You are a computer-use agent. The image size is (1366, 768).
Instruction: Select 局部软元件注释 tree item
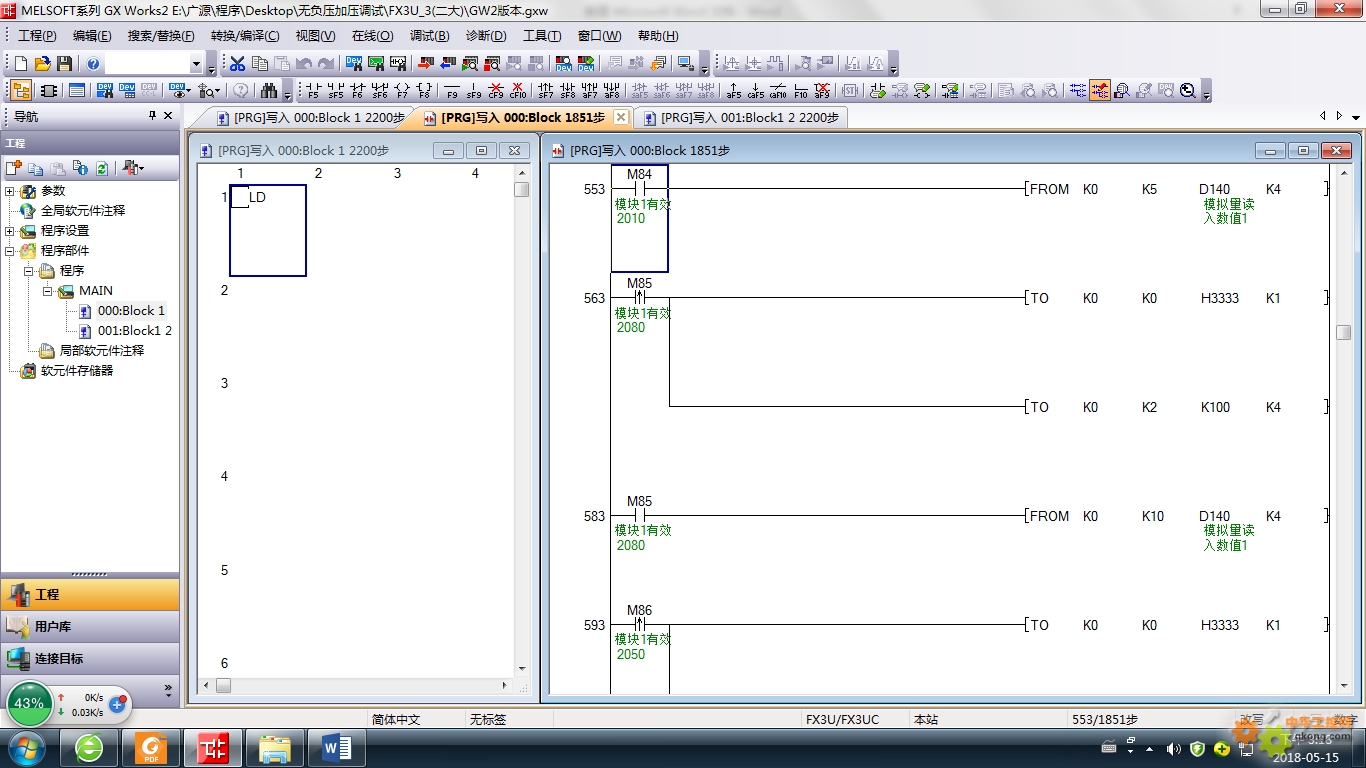coord(101,351)
